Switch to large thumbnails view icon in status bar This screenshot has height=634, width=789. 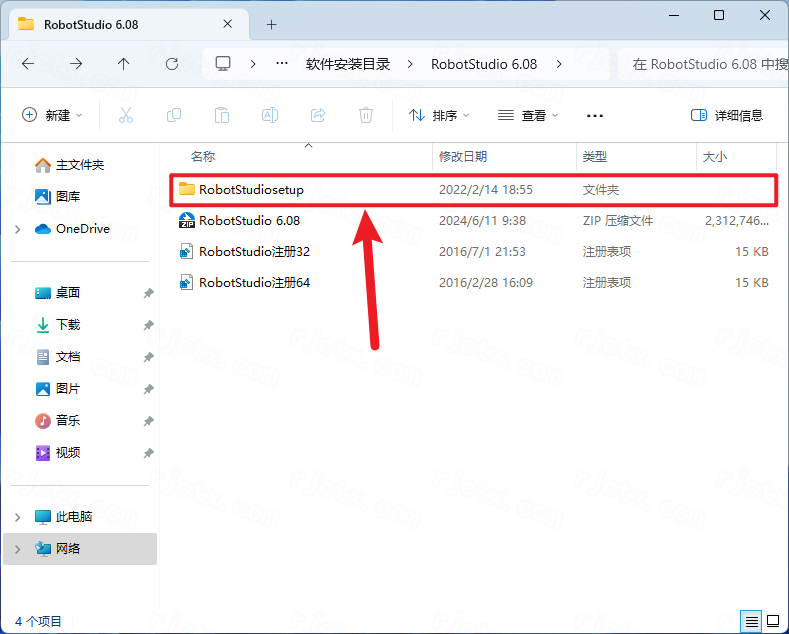coord(773,621)
